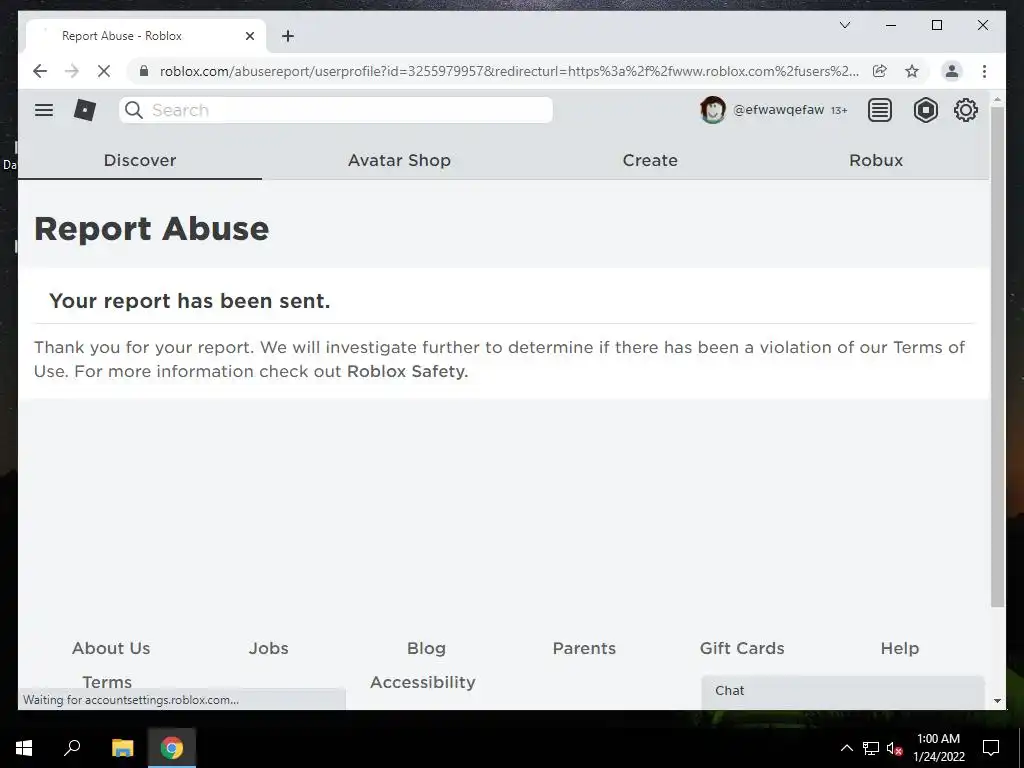Click the Chrome taskbar icon
The width and height of the screenshot is (1024, 768).
pos(172,747)
